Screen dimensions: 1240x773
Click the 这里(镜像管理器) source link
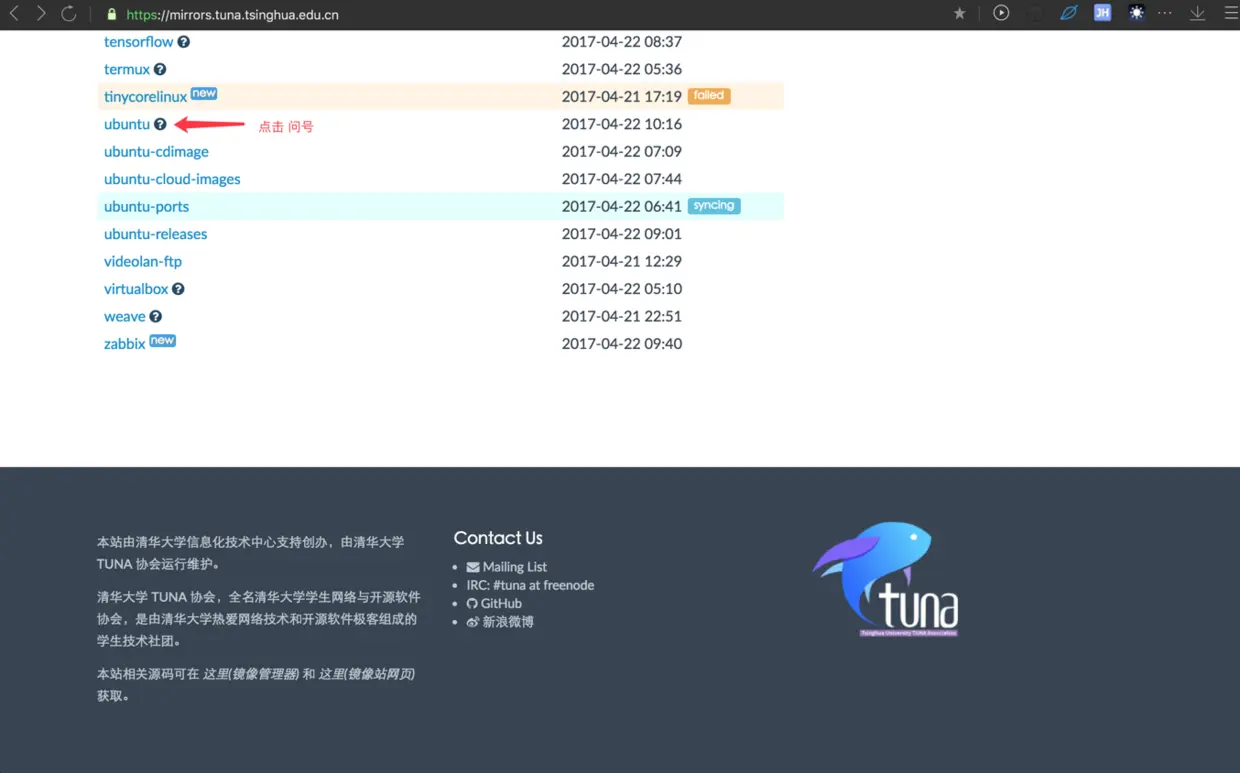(x=251, y=674)
